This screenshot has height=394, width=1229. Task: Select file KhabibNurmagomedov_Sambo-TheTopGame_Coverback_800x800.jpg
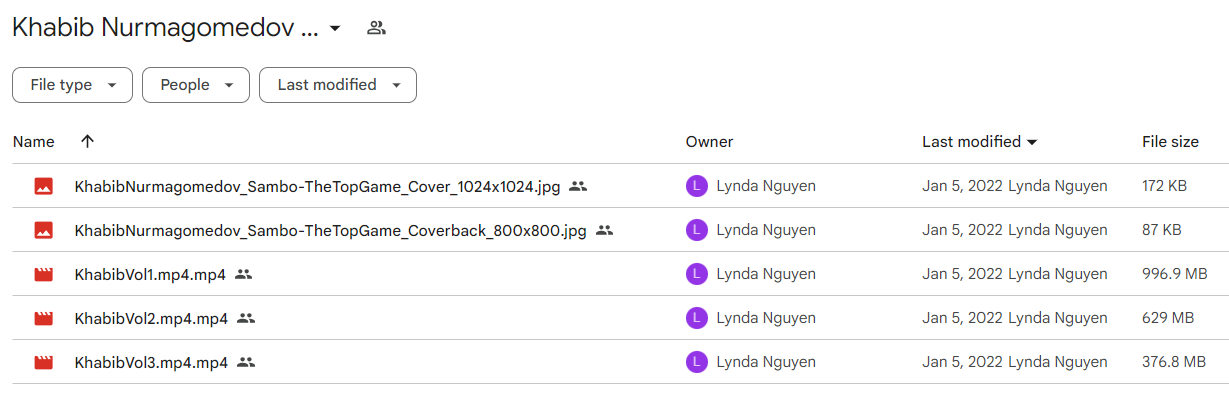tap(330, 230)
